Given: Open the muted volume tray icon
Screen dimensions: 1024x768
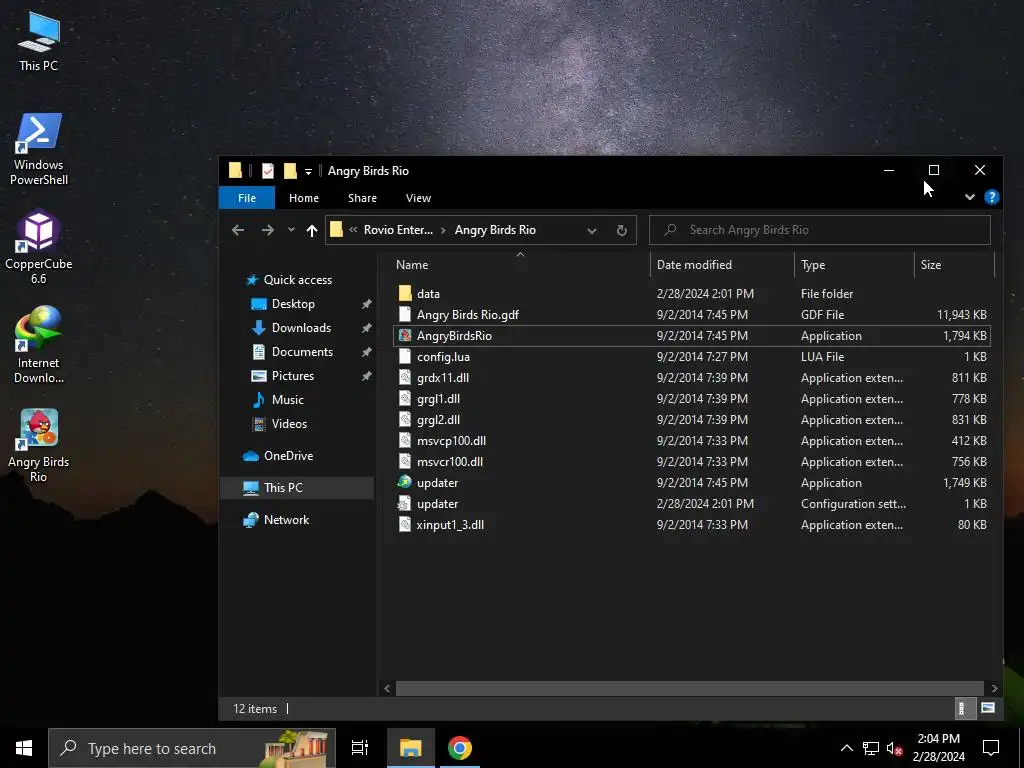Looking at the screenshot, I should [894, 748].
